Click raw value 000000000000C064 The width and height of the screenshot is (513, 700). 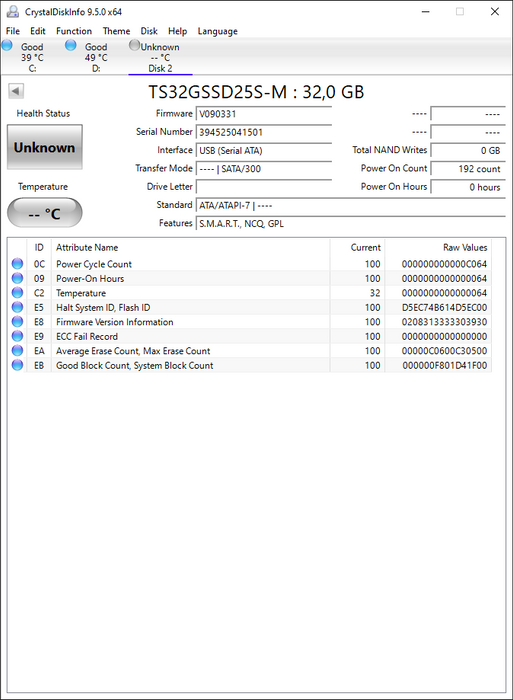pos(444,264)
